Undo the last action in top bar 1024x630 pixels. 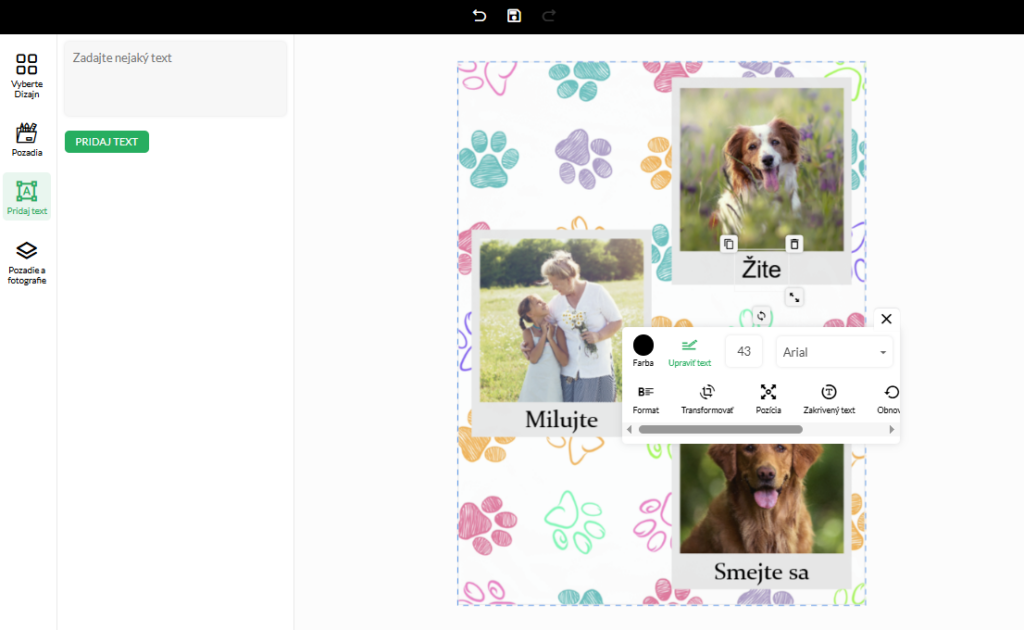(x=479, y=16)
